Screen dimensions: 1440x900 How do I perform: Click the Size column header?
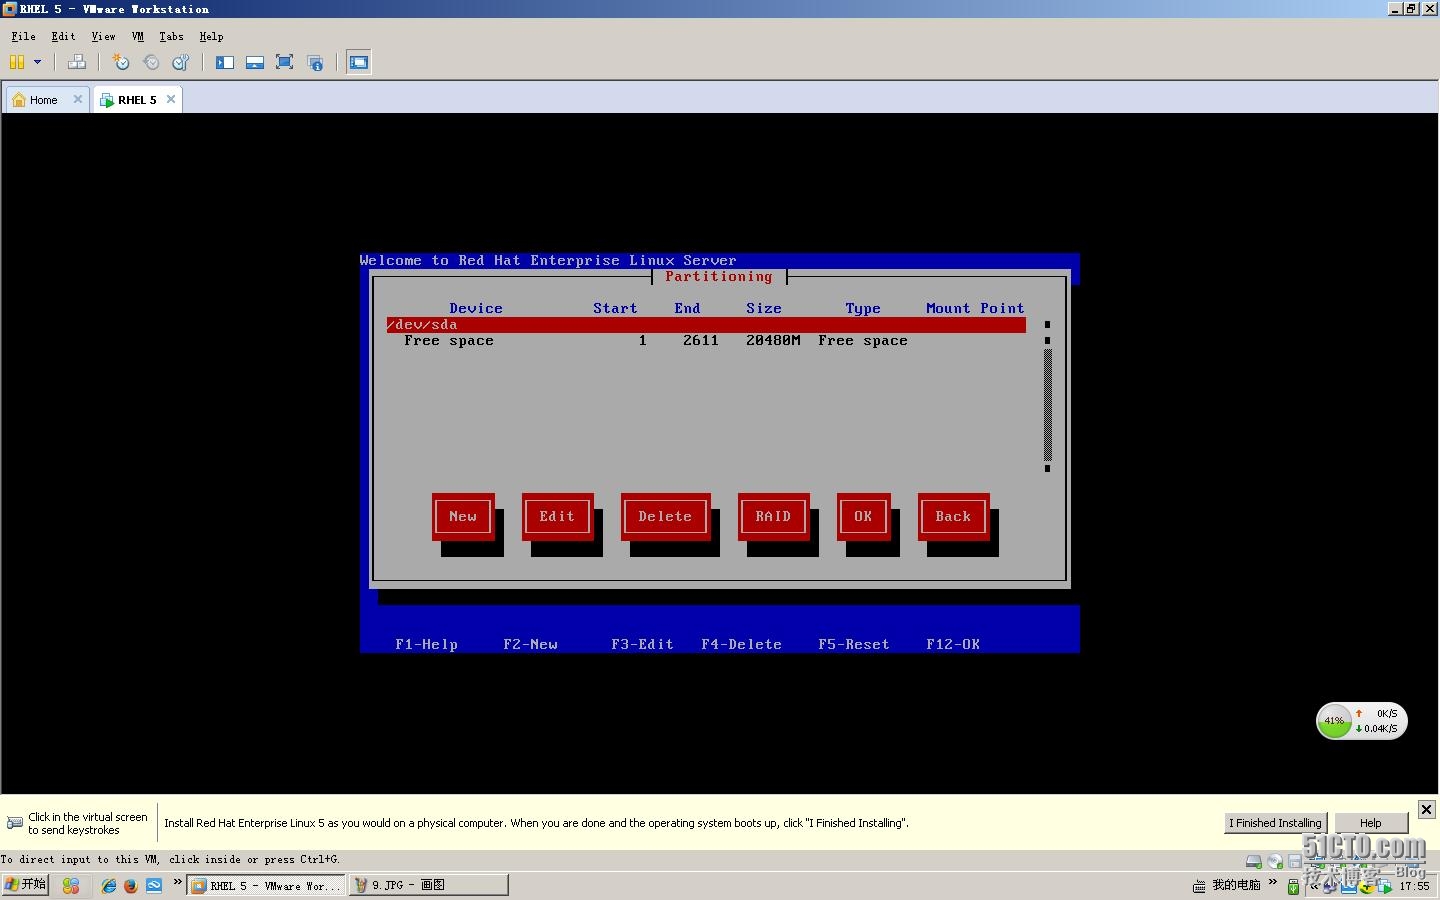click(x=764, y=309)
